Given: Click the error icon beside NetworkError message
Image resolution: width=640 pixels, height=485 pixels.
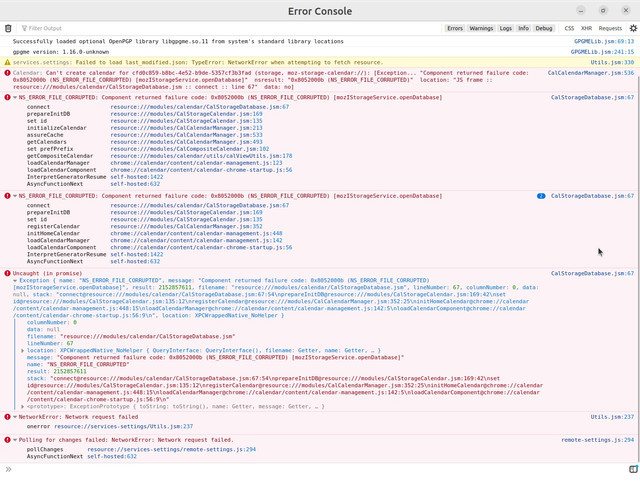Looking at the screenshot, I should 7,417.
